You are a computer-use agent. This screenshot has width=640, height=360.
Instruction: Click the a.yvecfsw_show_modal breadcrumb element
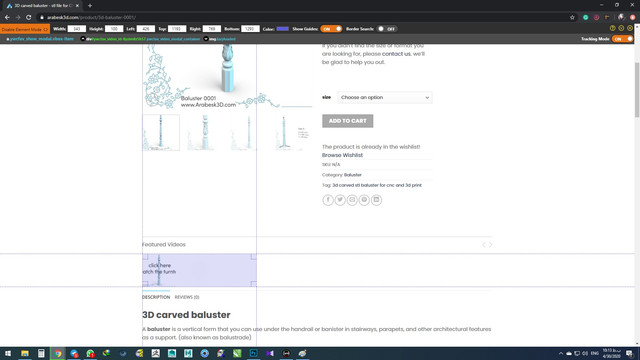pyautogui.click(x=40, y=39)
